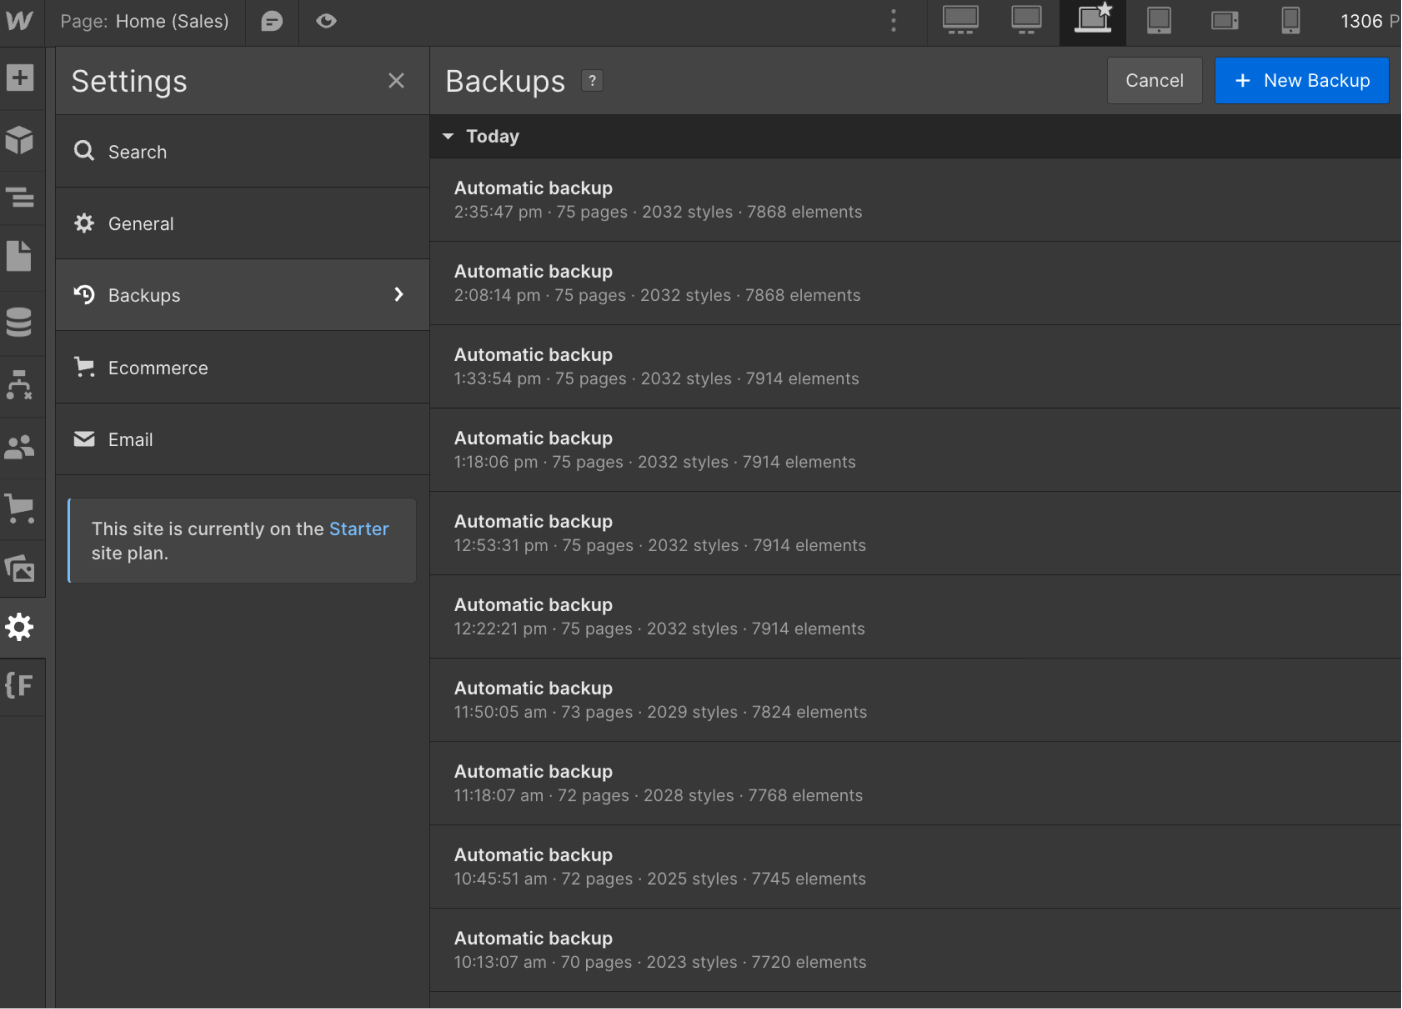Open Backups help via the question mark
This screenshot has width=1402, height=1009.
tap(592, 80)
